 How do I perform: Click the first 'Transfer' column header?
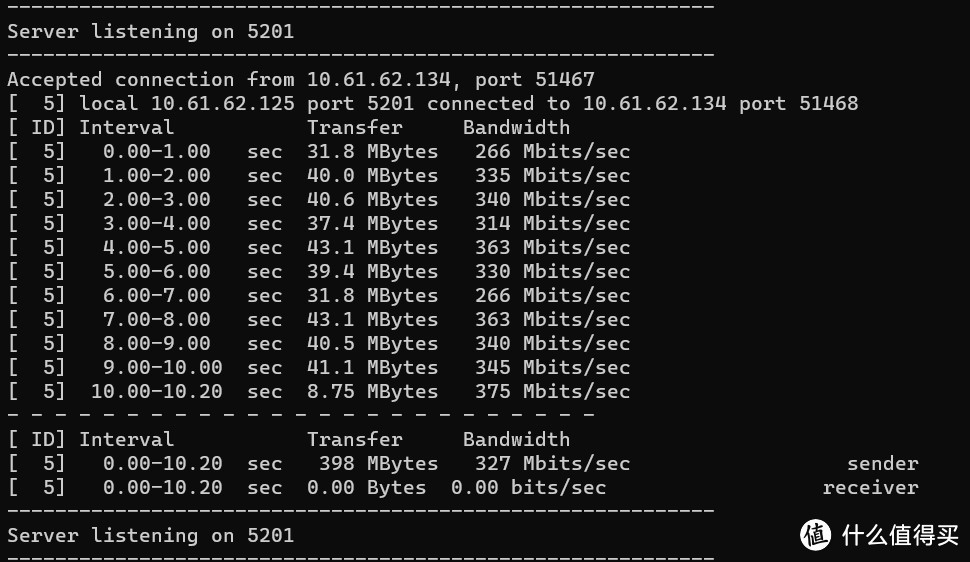pyautogui.click(x=354, y=128)
